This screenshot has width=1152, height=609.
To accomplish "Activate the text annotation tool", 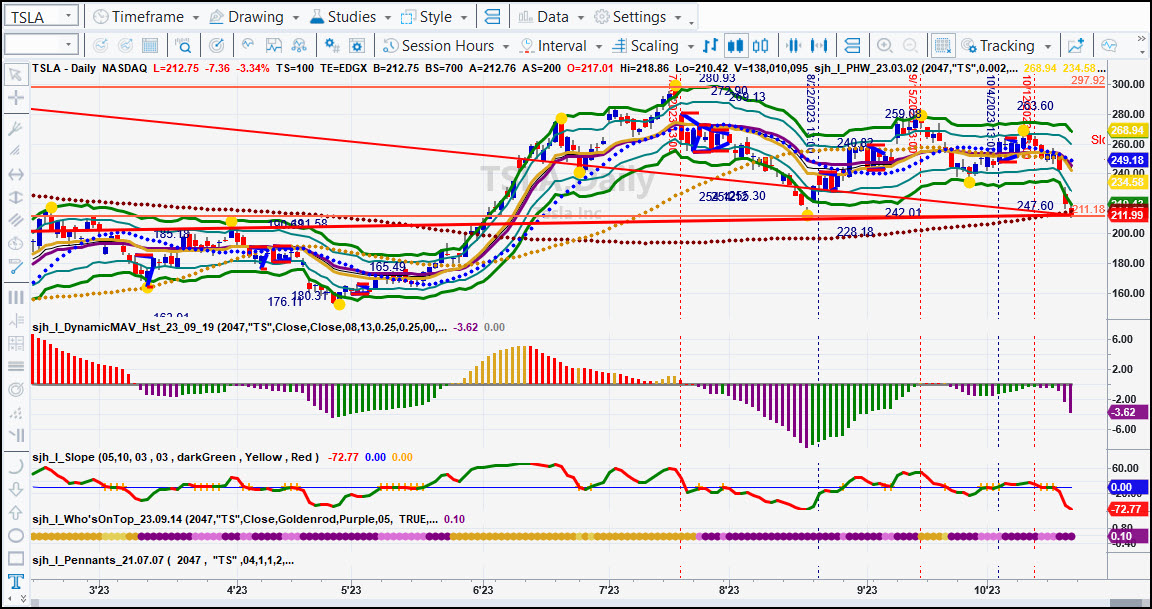I will tap(15, 582).
